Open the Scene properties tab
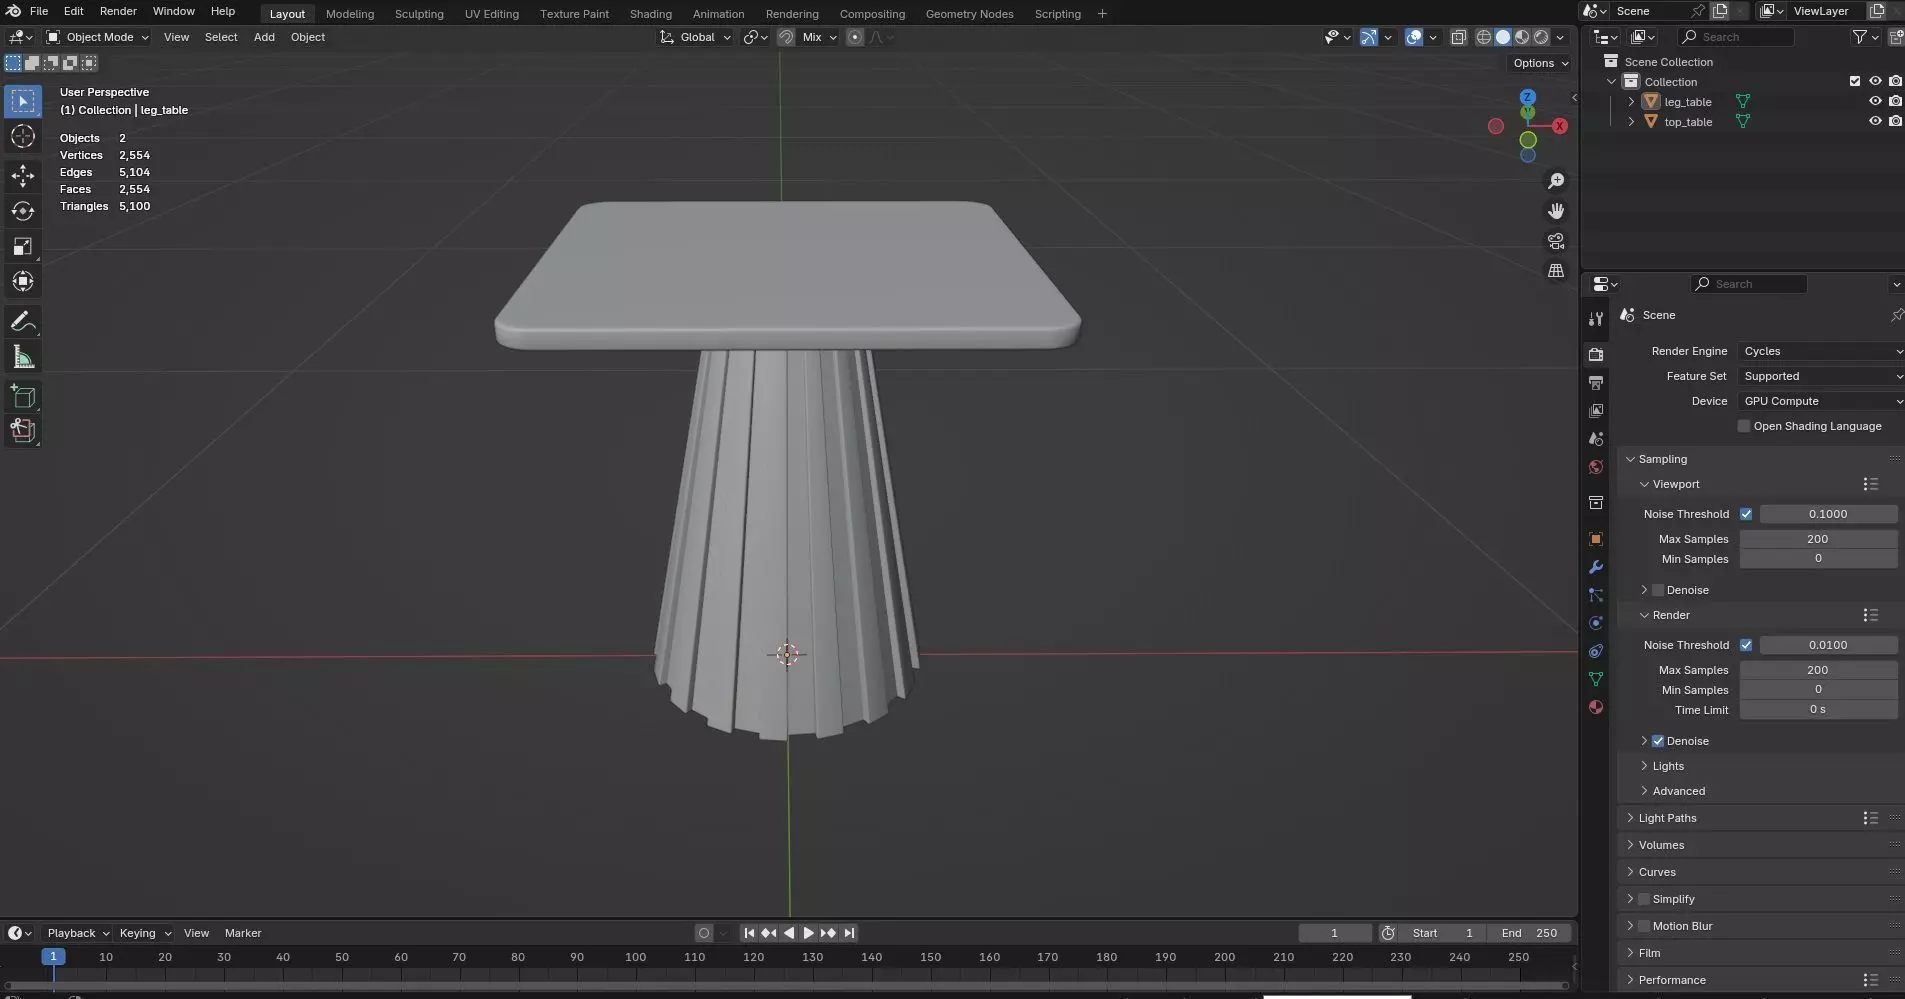1905x999 pixels. pyautogui.click(x=1596, y=439)
